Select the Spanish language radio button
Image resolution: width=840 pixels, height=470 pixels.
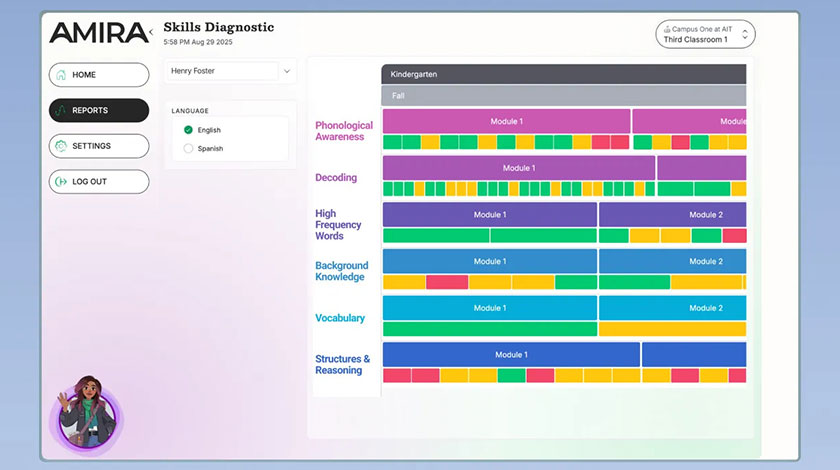pyautogui.click(x=188, y=148)
